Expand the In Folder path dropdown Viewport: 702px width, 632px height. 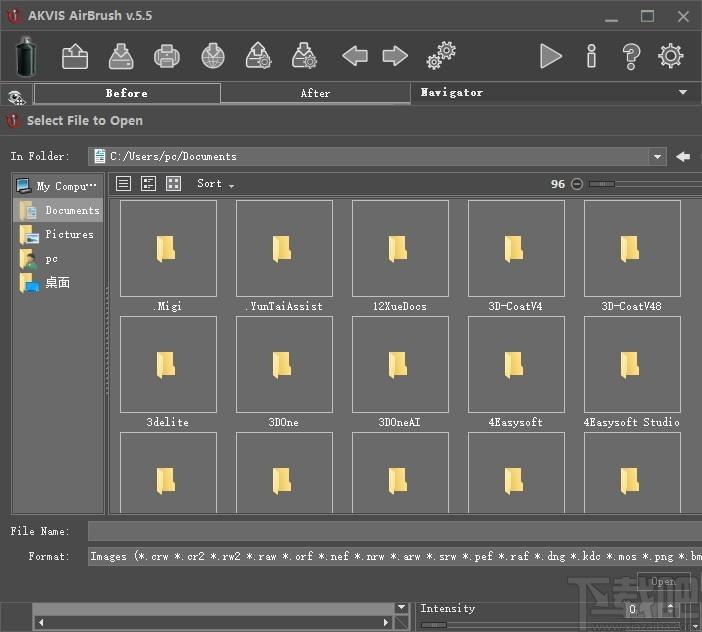pos(657,157)
